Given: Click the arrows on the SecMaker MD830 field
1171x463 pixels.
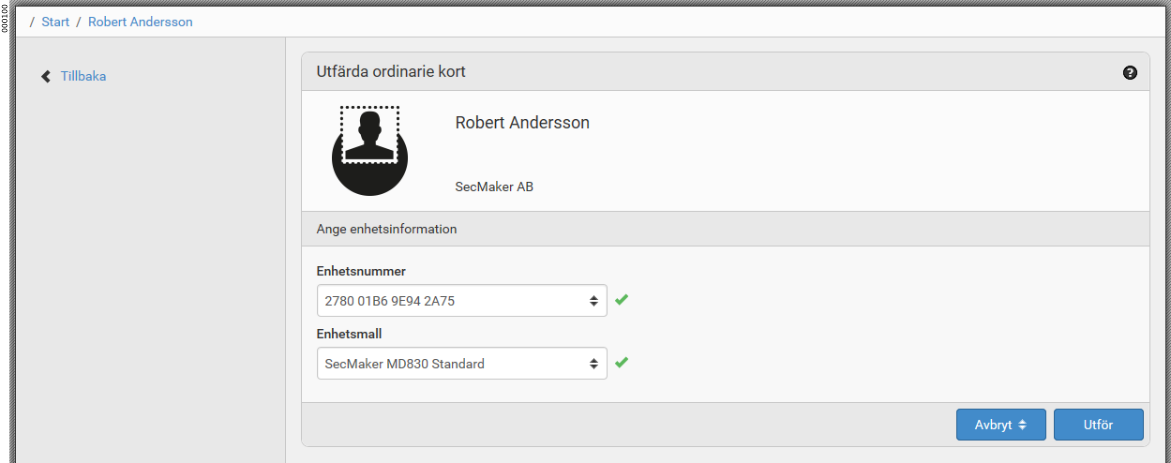Looking at the screenshot, I should pos(593,364).
